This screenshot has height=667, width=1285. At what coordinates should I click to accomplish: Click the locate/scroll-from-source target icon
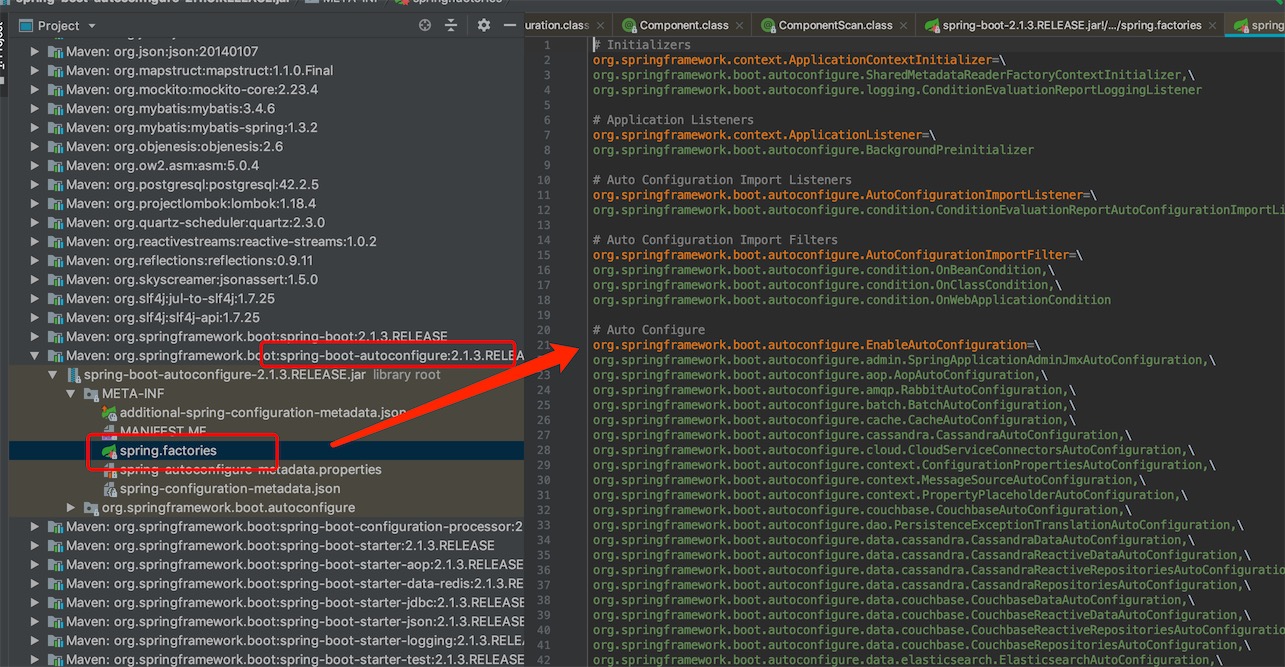point(425,26)
